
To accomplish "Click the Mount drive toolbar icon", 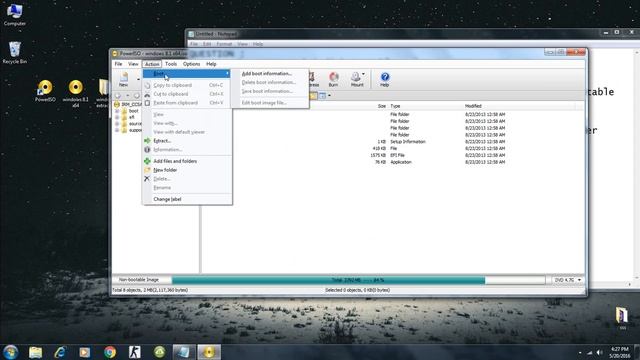I will (x=356, y=79).
